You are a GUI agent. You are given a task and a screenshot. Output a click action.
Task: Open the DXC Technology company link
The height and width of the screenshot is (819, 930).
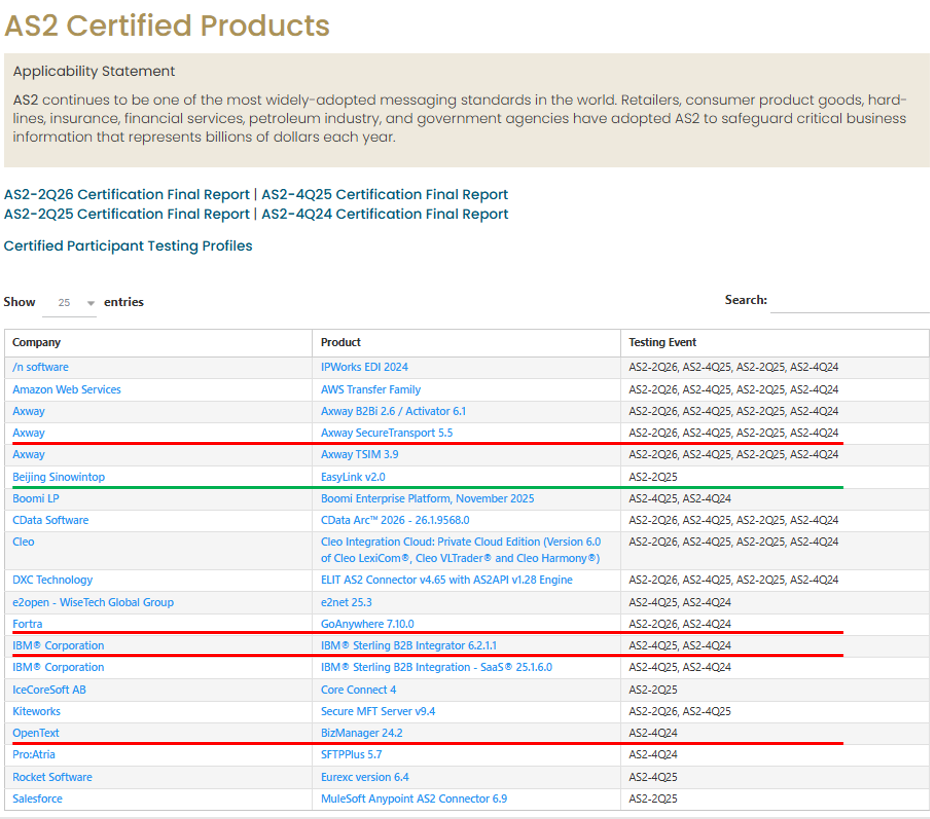(x=53, y=580)
